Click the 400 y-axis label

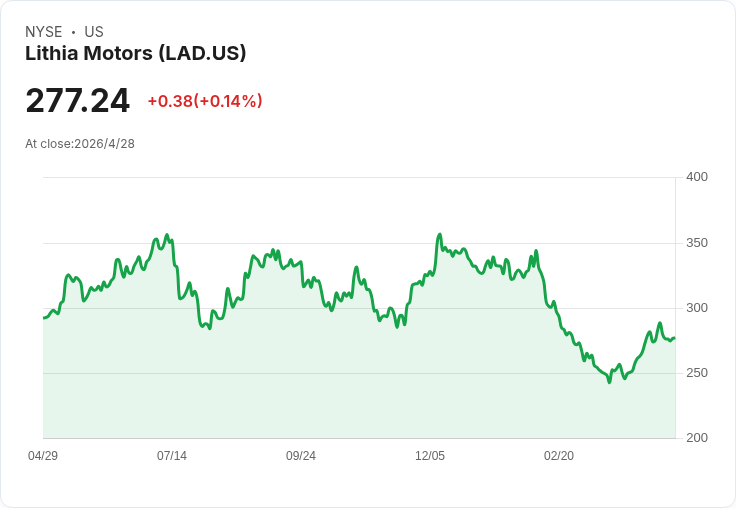point(696,177)
